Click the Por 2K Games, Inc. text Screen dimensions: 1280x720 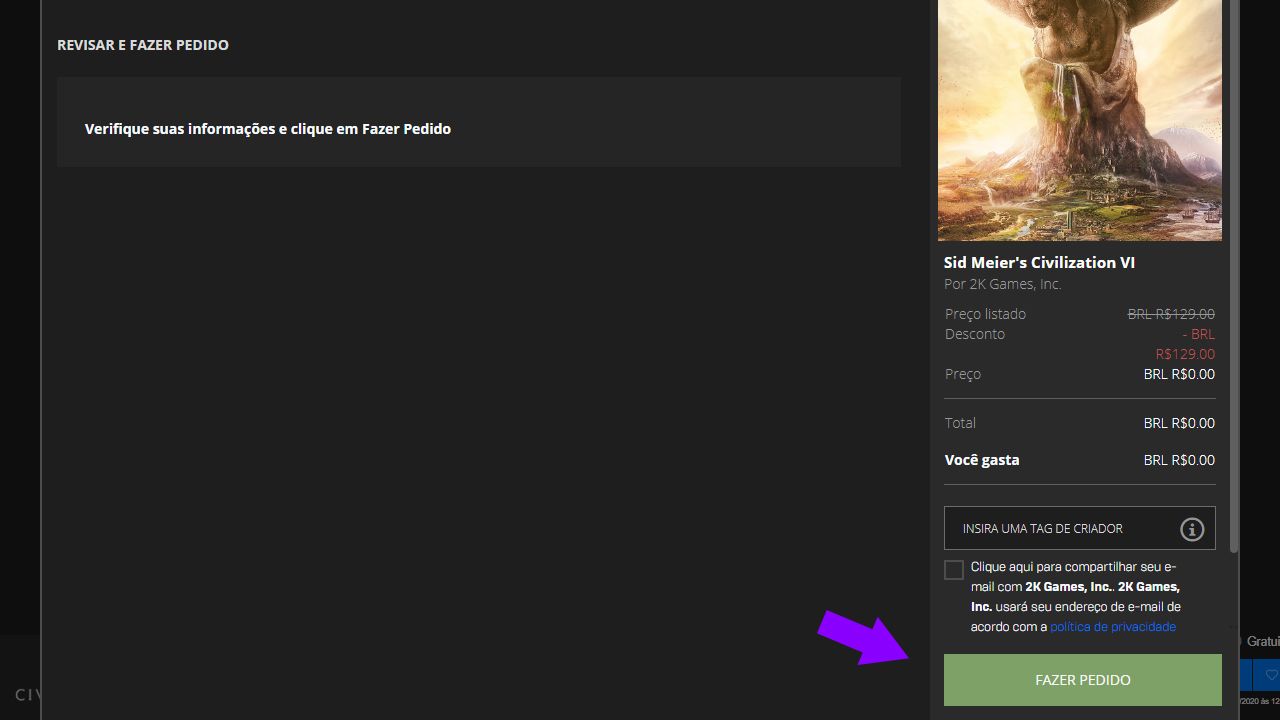(1002, 284)
